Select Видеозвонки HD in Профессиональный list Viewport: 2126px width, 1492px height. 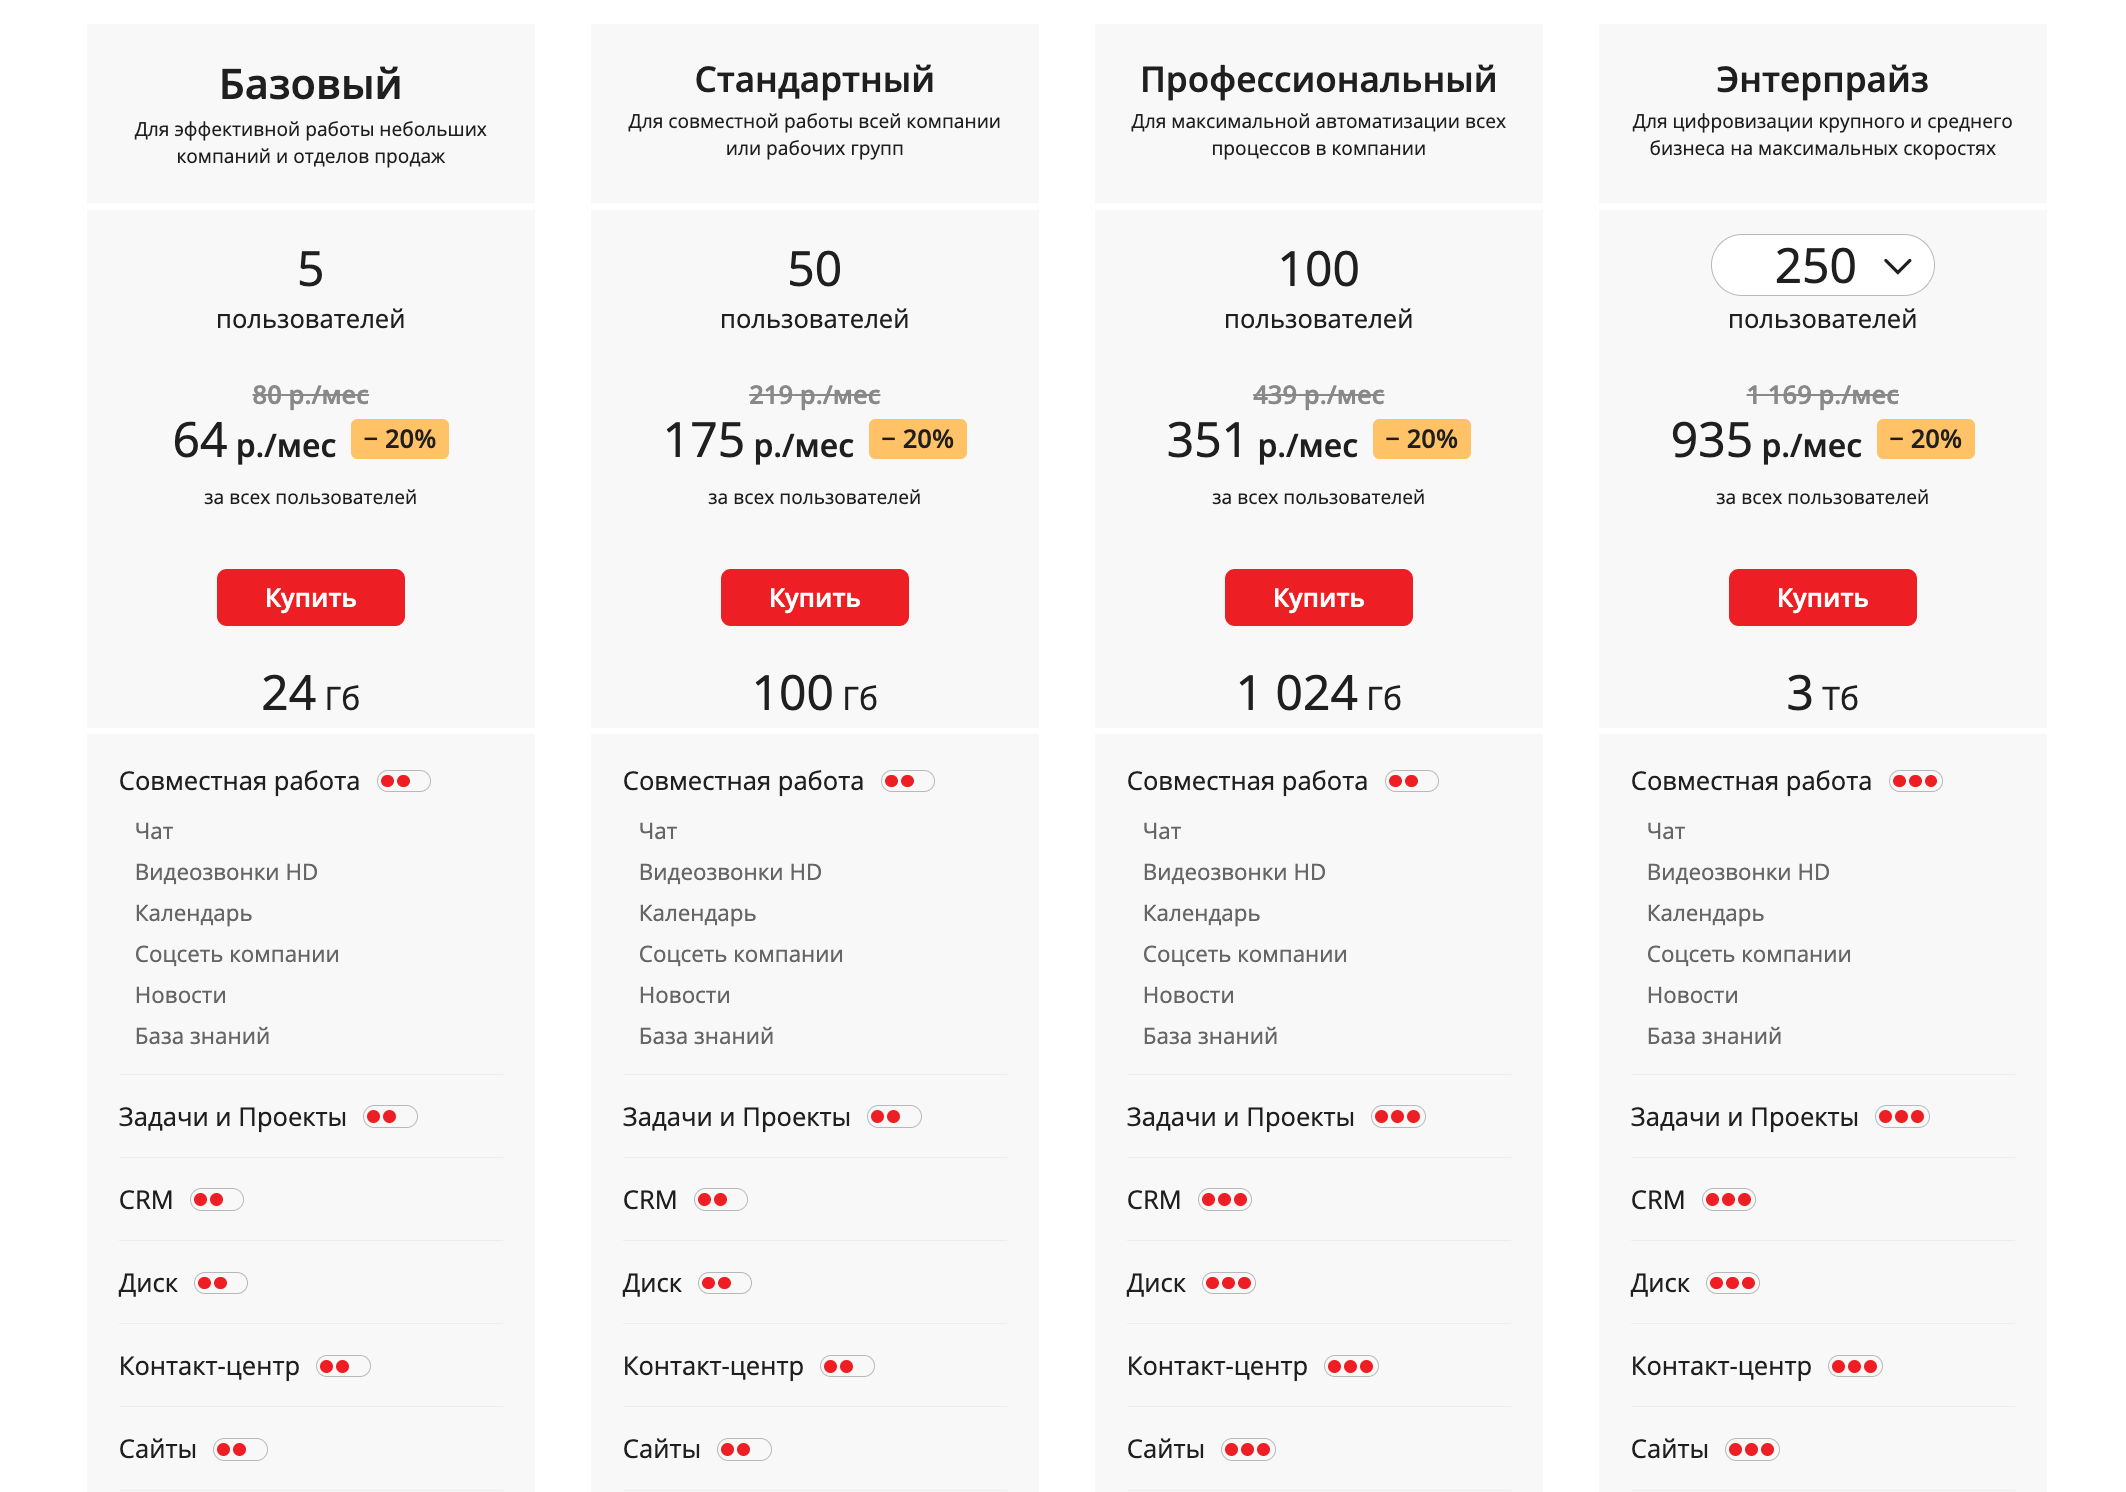coord(1233,872)
